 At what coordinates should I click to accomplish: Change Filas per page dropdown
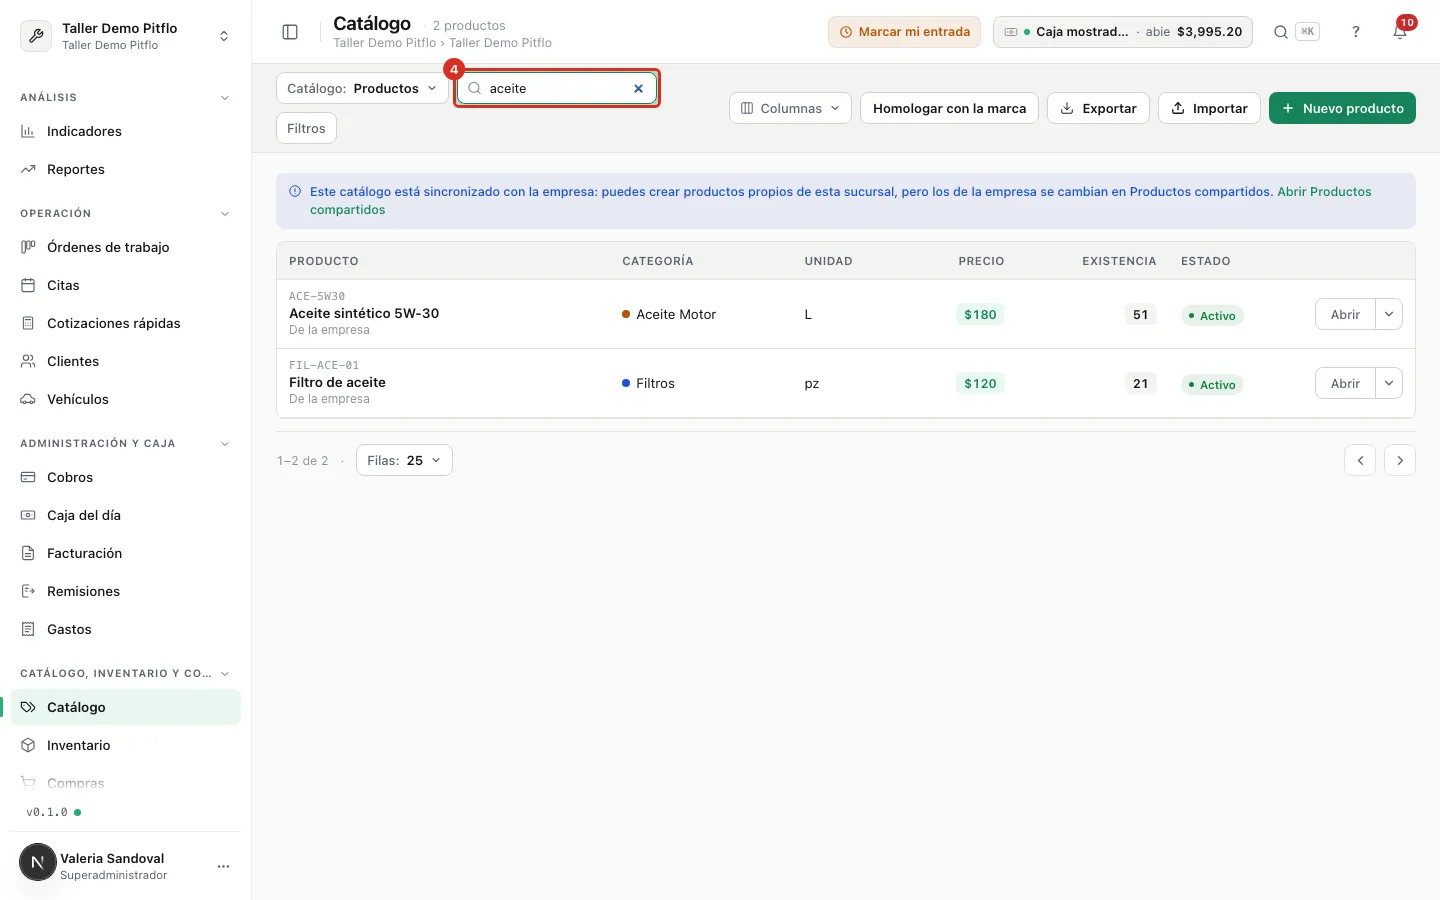[404, 460]
